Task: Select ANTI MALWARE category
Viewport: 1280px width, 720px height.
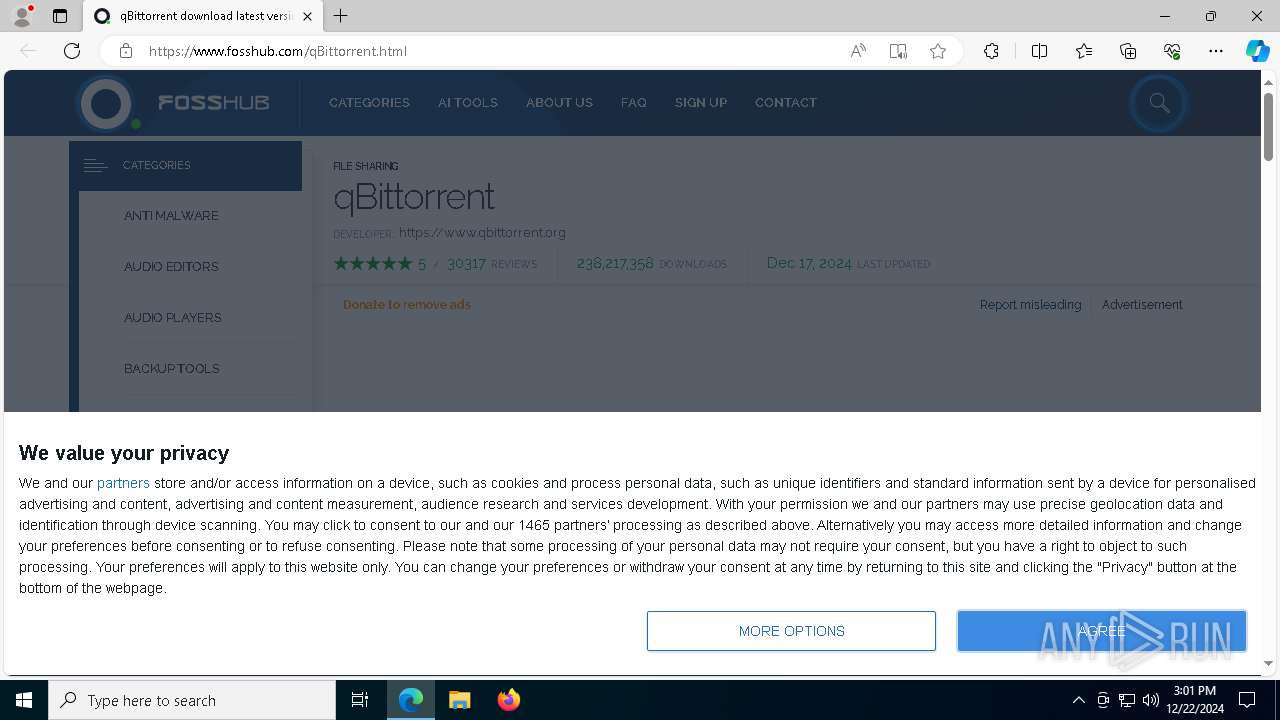Action: pos(171,216)
